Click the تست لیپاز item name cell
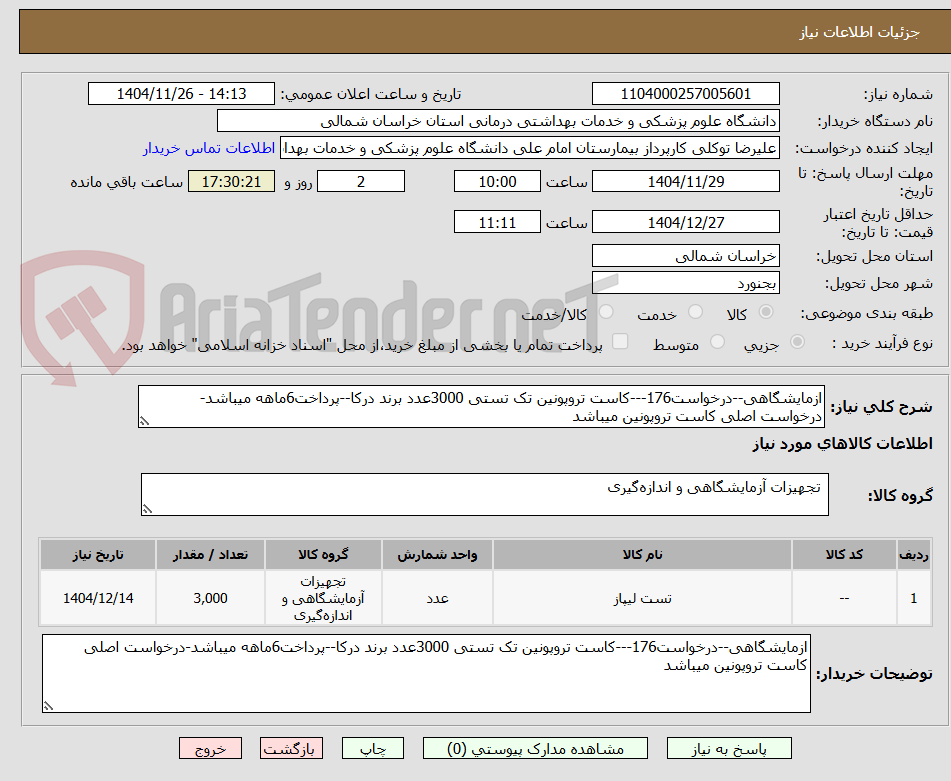Screen dimensions: 951x781 coord(642,598)
